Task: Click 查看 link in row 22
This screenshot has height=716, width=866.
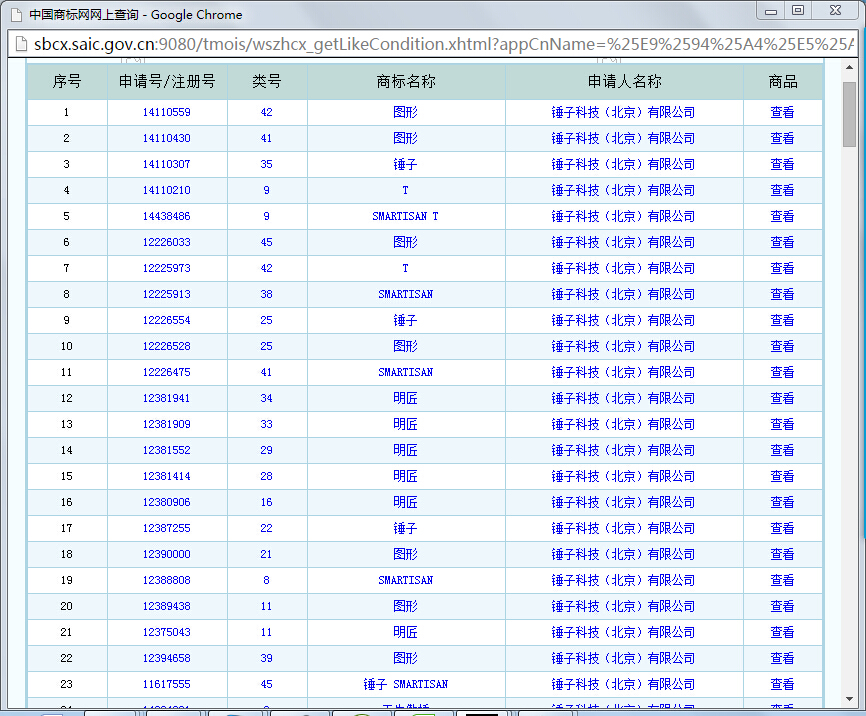Action: tap(782, 657)
